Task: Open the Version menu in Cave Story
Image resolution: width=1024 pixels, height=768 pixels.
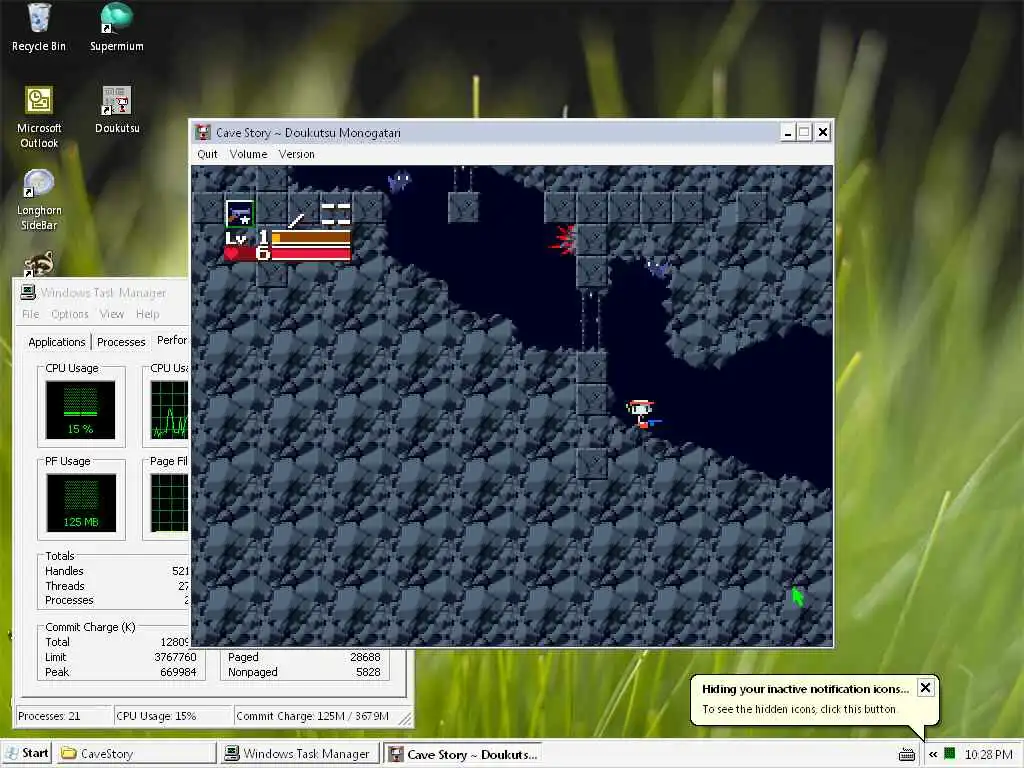Action: click(x=296, y=154)
